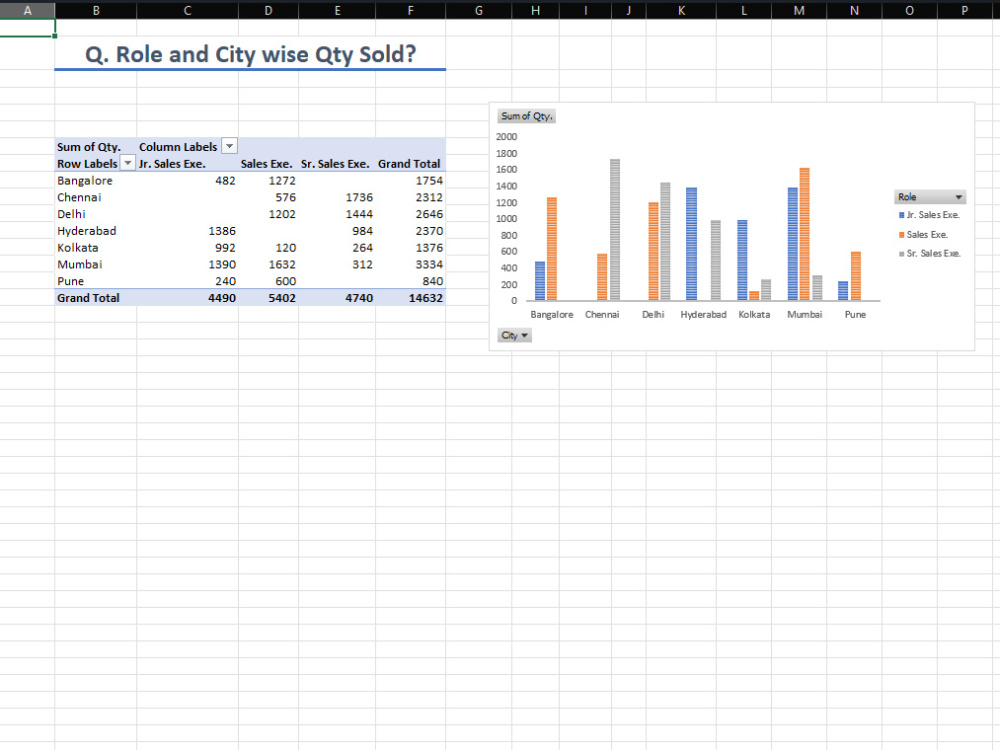Select column header C

(x=188, y=10)
